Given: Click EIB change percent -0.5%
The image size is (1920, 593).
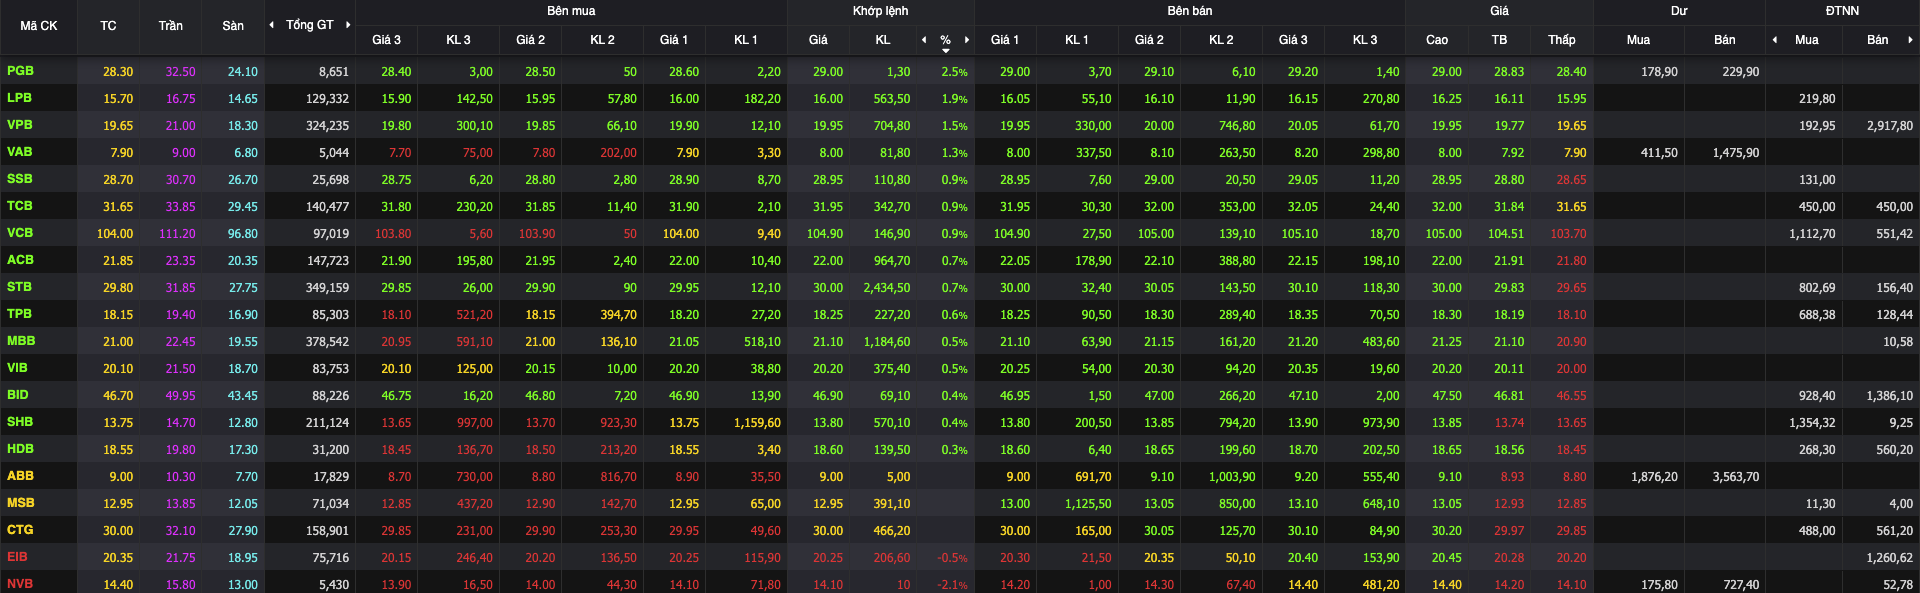Looking at the screenshot, I should click(952, 558).
